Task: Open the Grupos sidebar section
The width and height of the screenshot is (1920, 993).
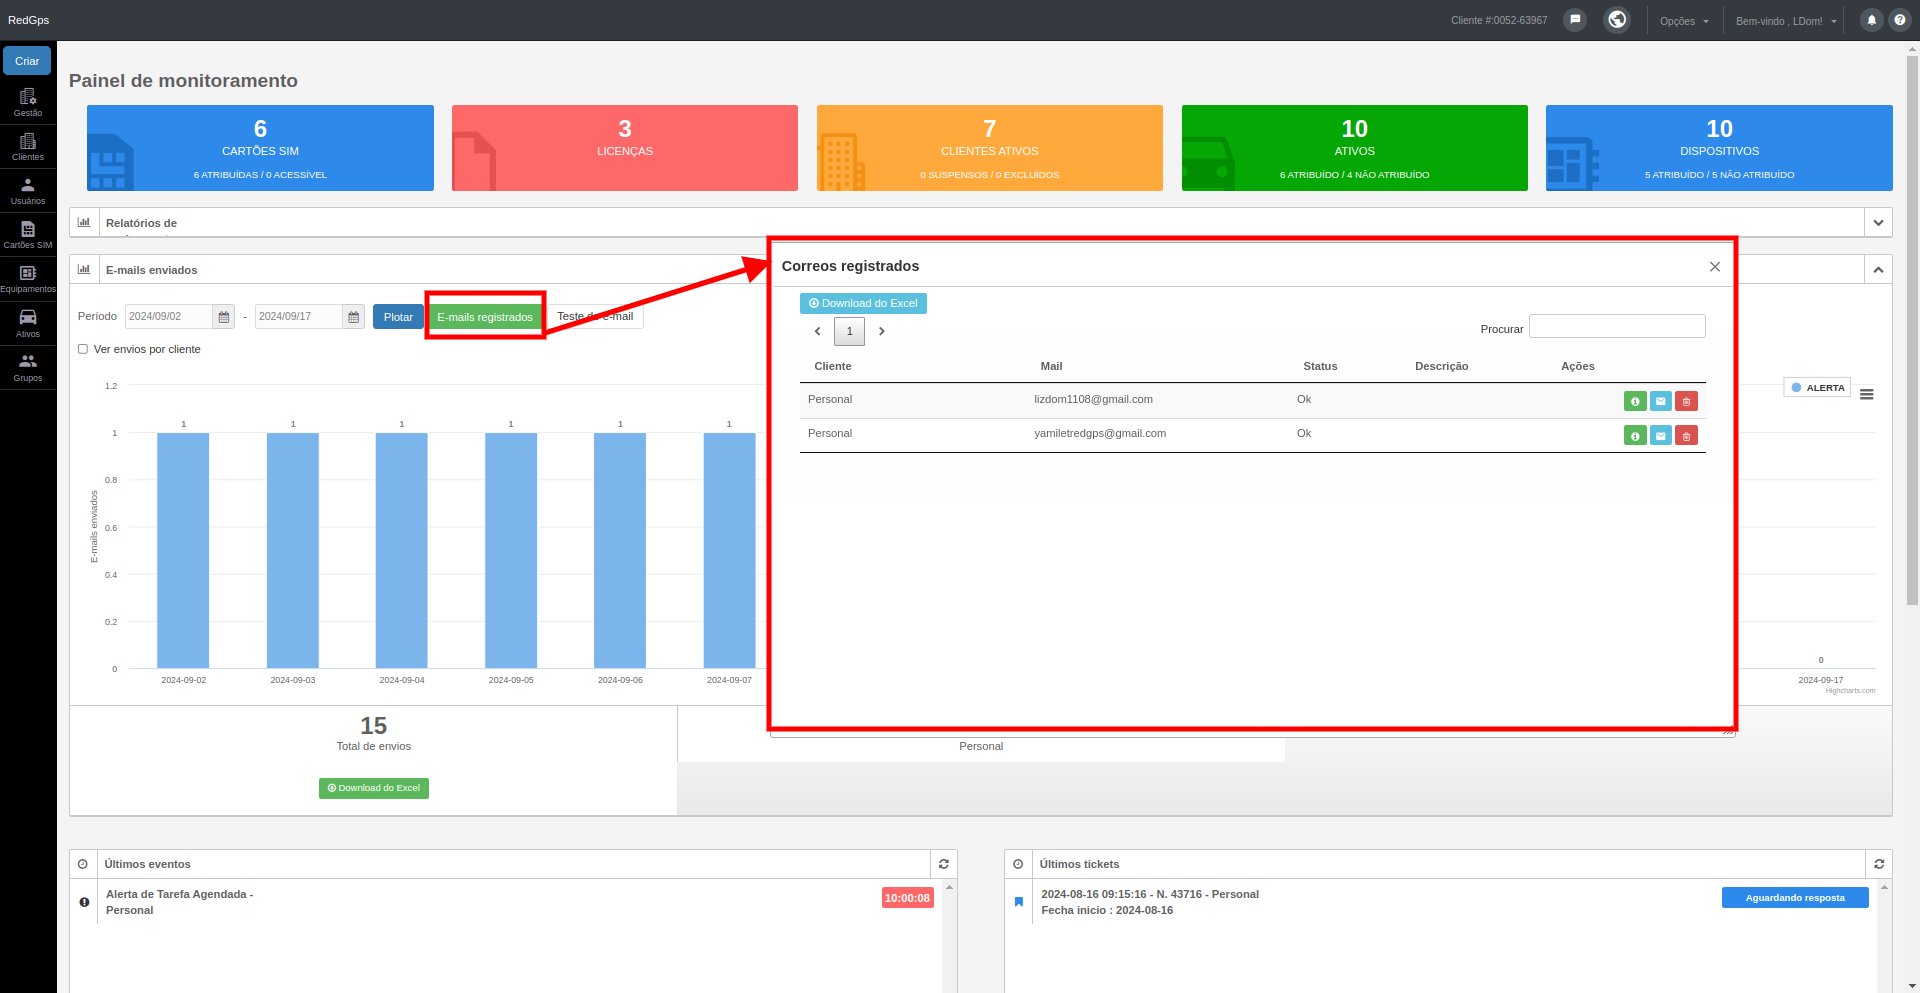Action: click(x=28, y=367)
